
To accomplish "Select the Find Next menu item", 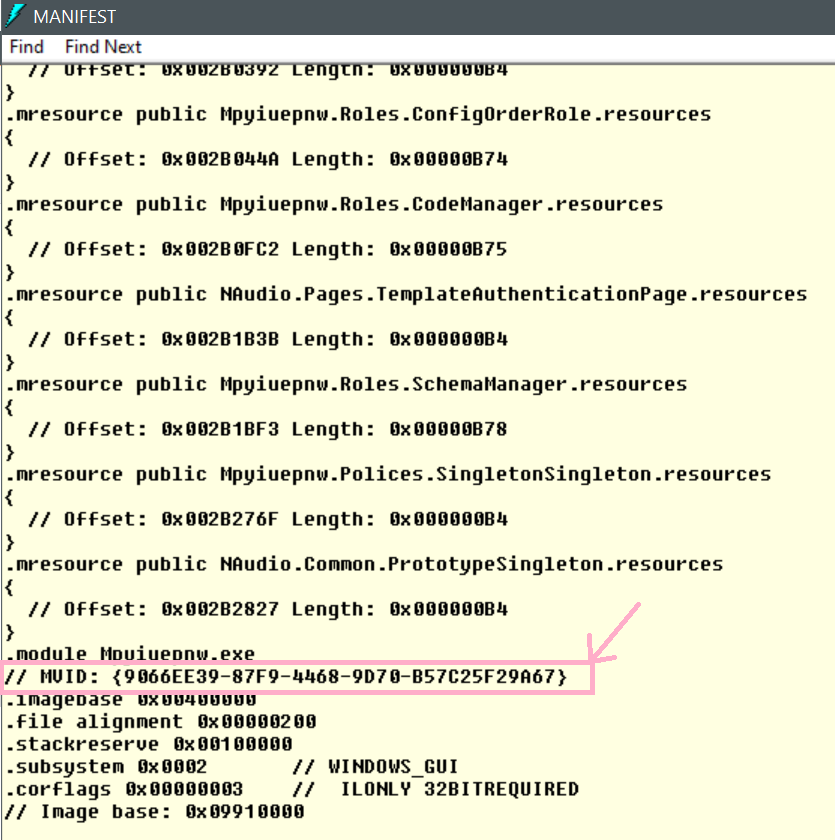I will pos(103,47).
